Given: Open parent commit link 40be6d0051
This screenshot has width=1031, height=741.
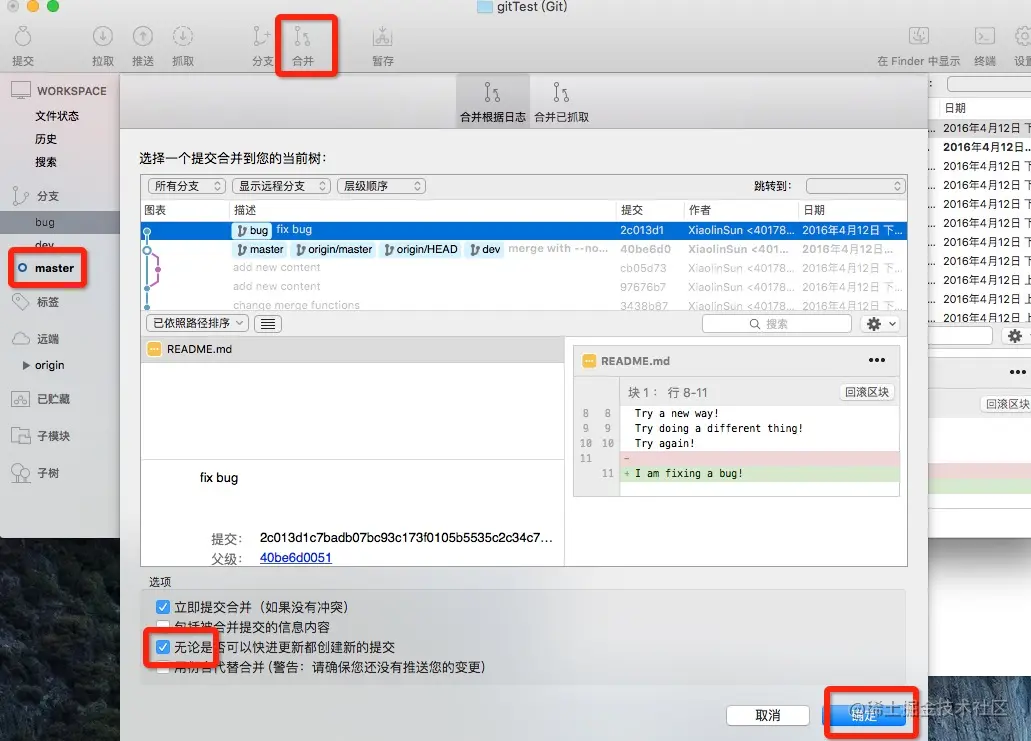Looking at the screenshot, I should coord(295,558).
